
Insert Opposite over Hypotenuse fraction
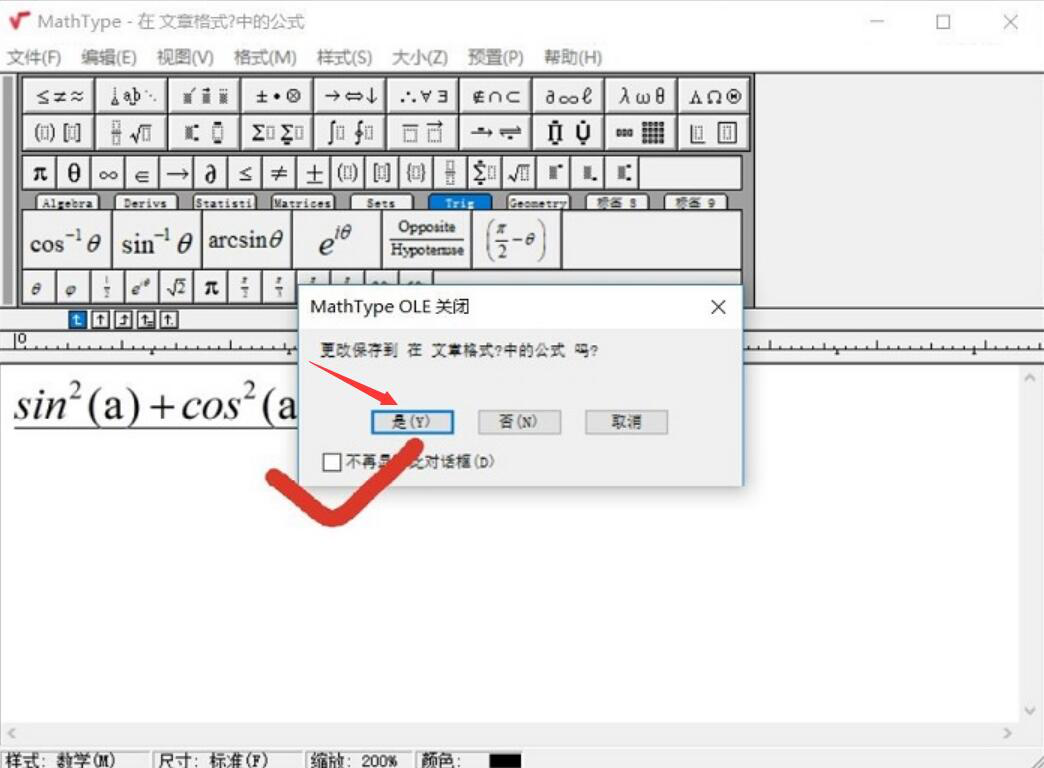point(427,240)
